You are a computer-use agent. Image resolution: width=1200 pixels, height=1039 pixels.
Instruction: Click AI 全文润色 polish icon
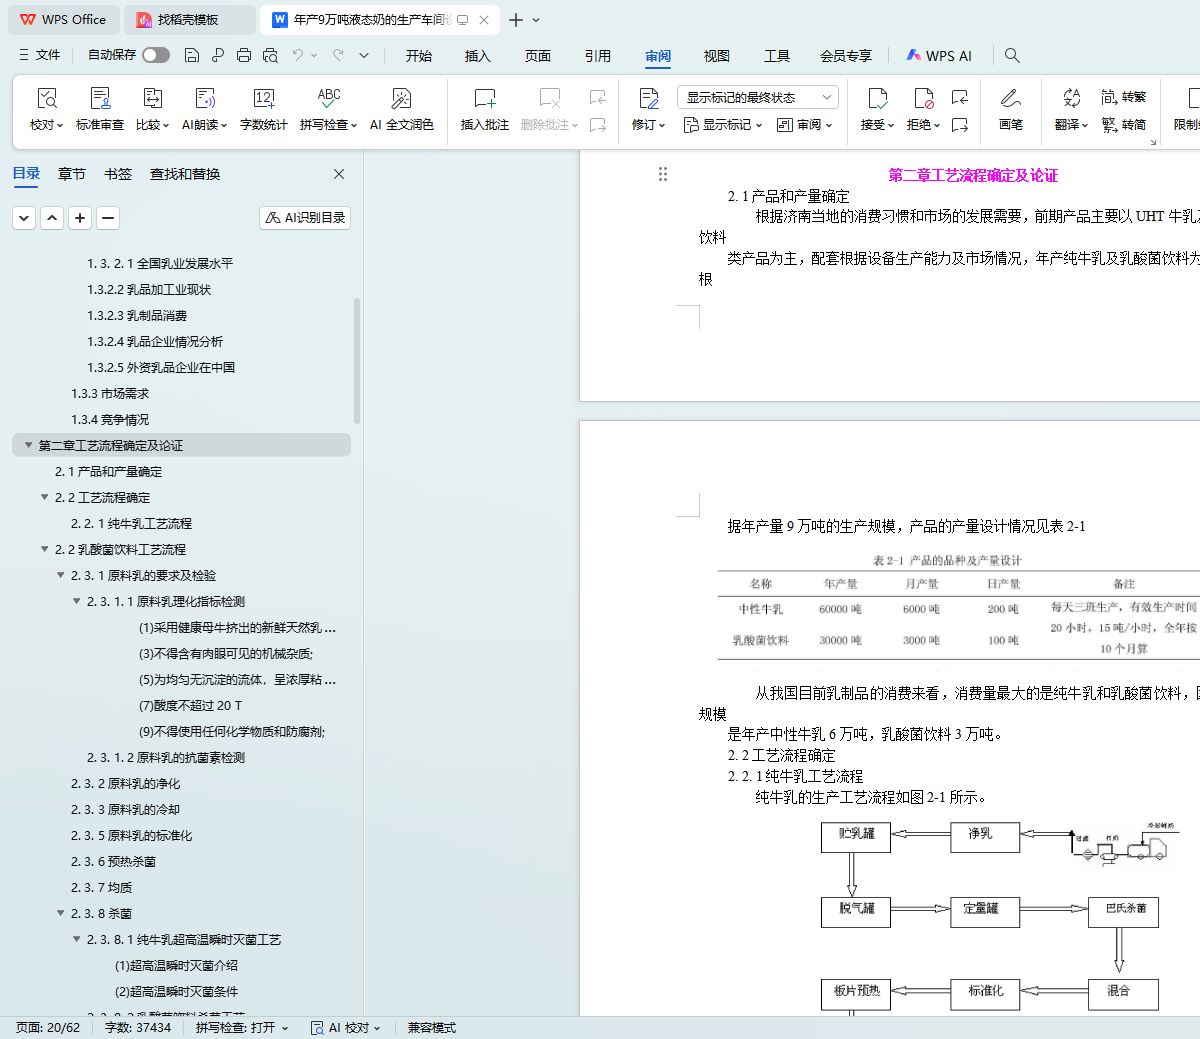pos(401,99)
